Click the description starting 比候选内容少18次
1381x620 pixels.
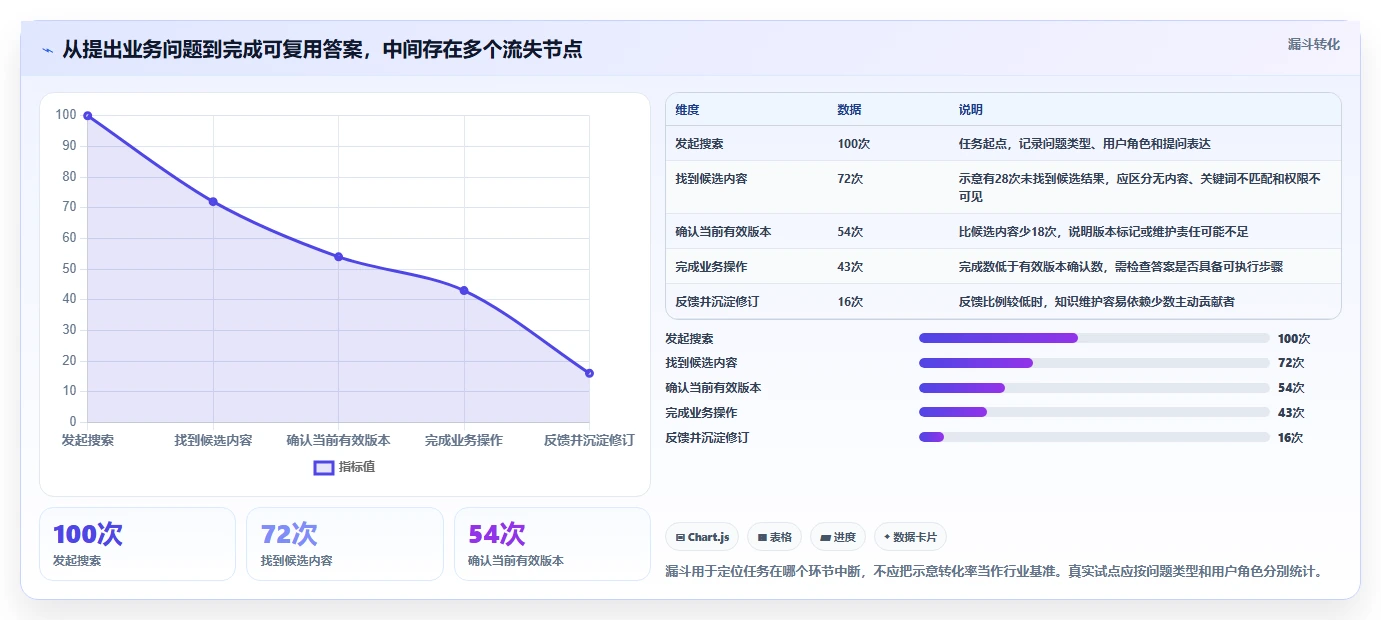[x=1103, y=232]
